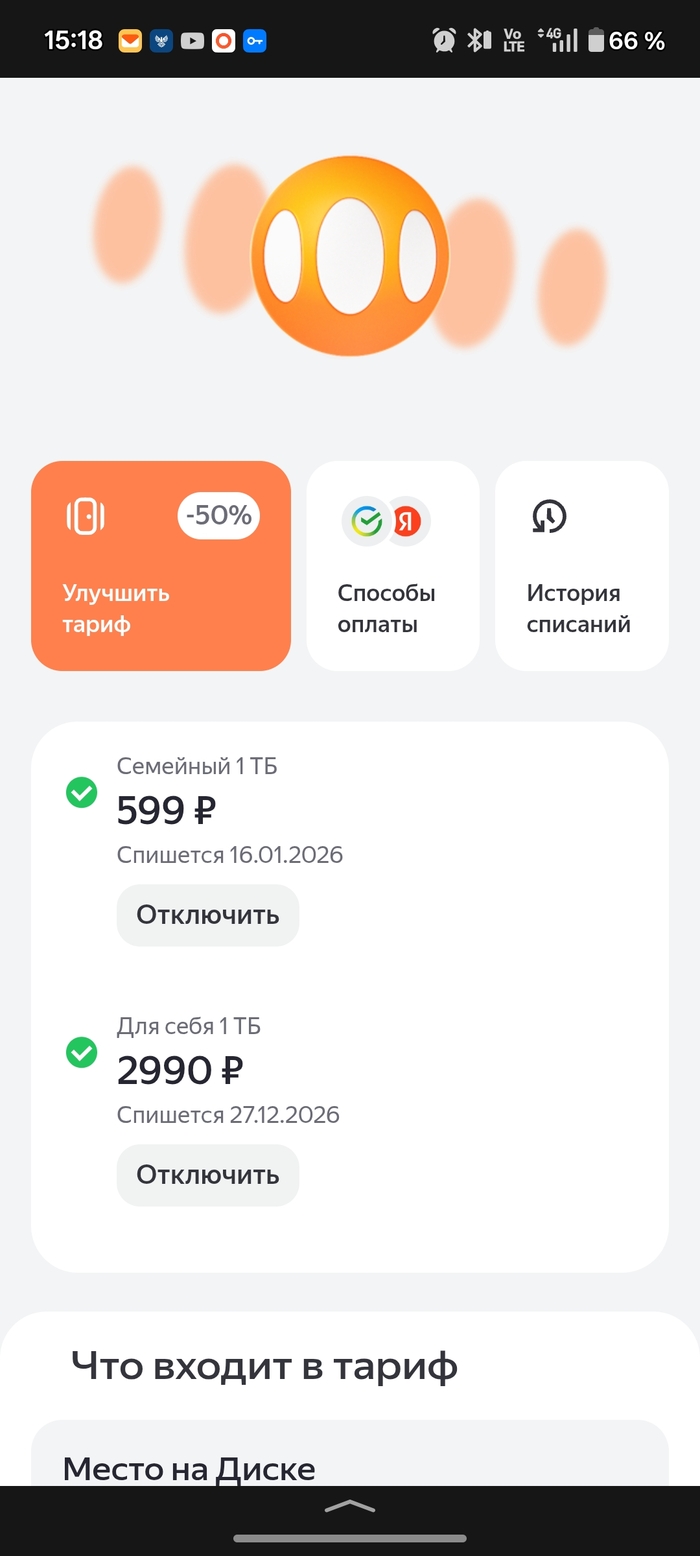The image size is (700, 1556).
Task: Open Способы оплаты payment methods
Action: pyautogui.click(x=392, y=566)
